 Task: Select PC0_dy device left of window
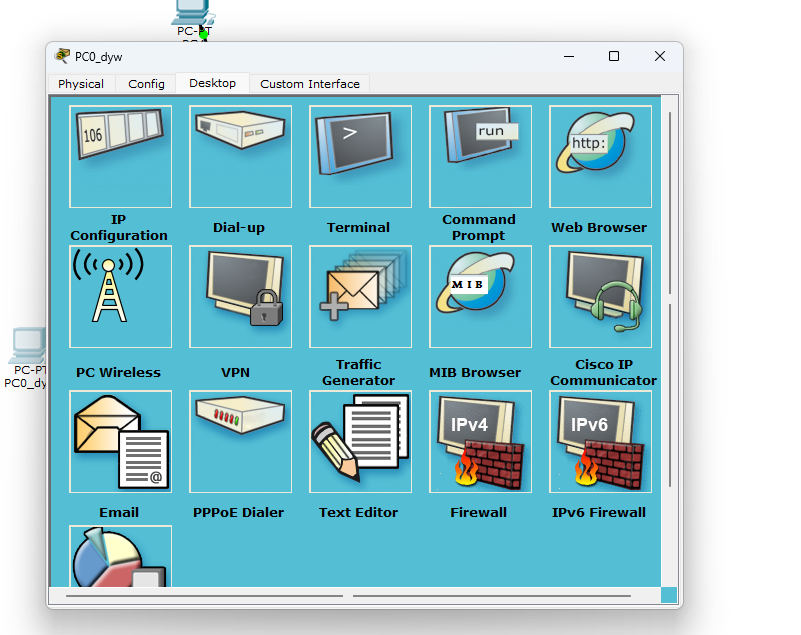click(x=27, y=358)
